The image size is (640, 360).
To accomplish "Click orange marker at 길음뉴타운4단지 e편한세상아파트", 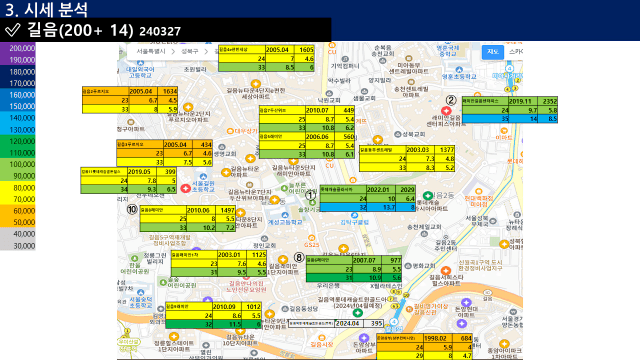I will click(256, 84).
